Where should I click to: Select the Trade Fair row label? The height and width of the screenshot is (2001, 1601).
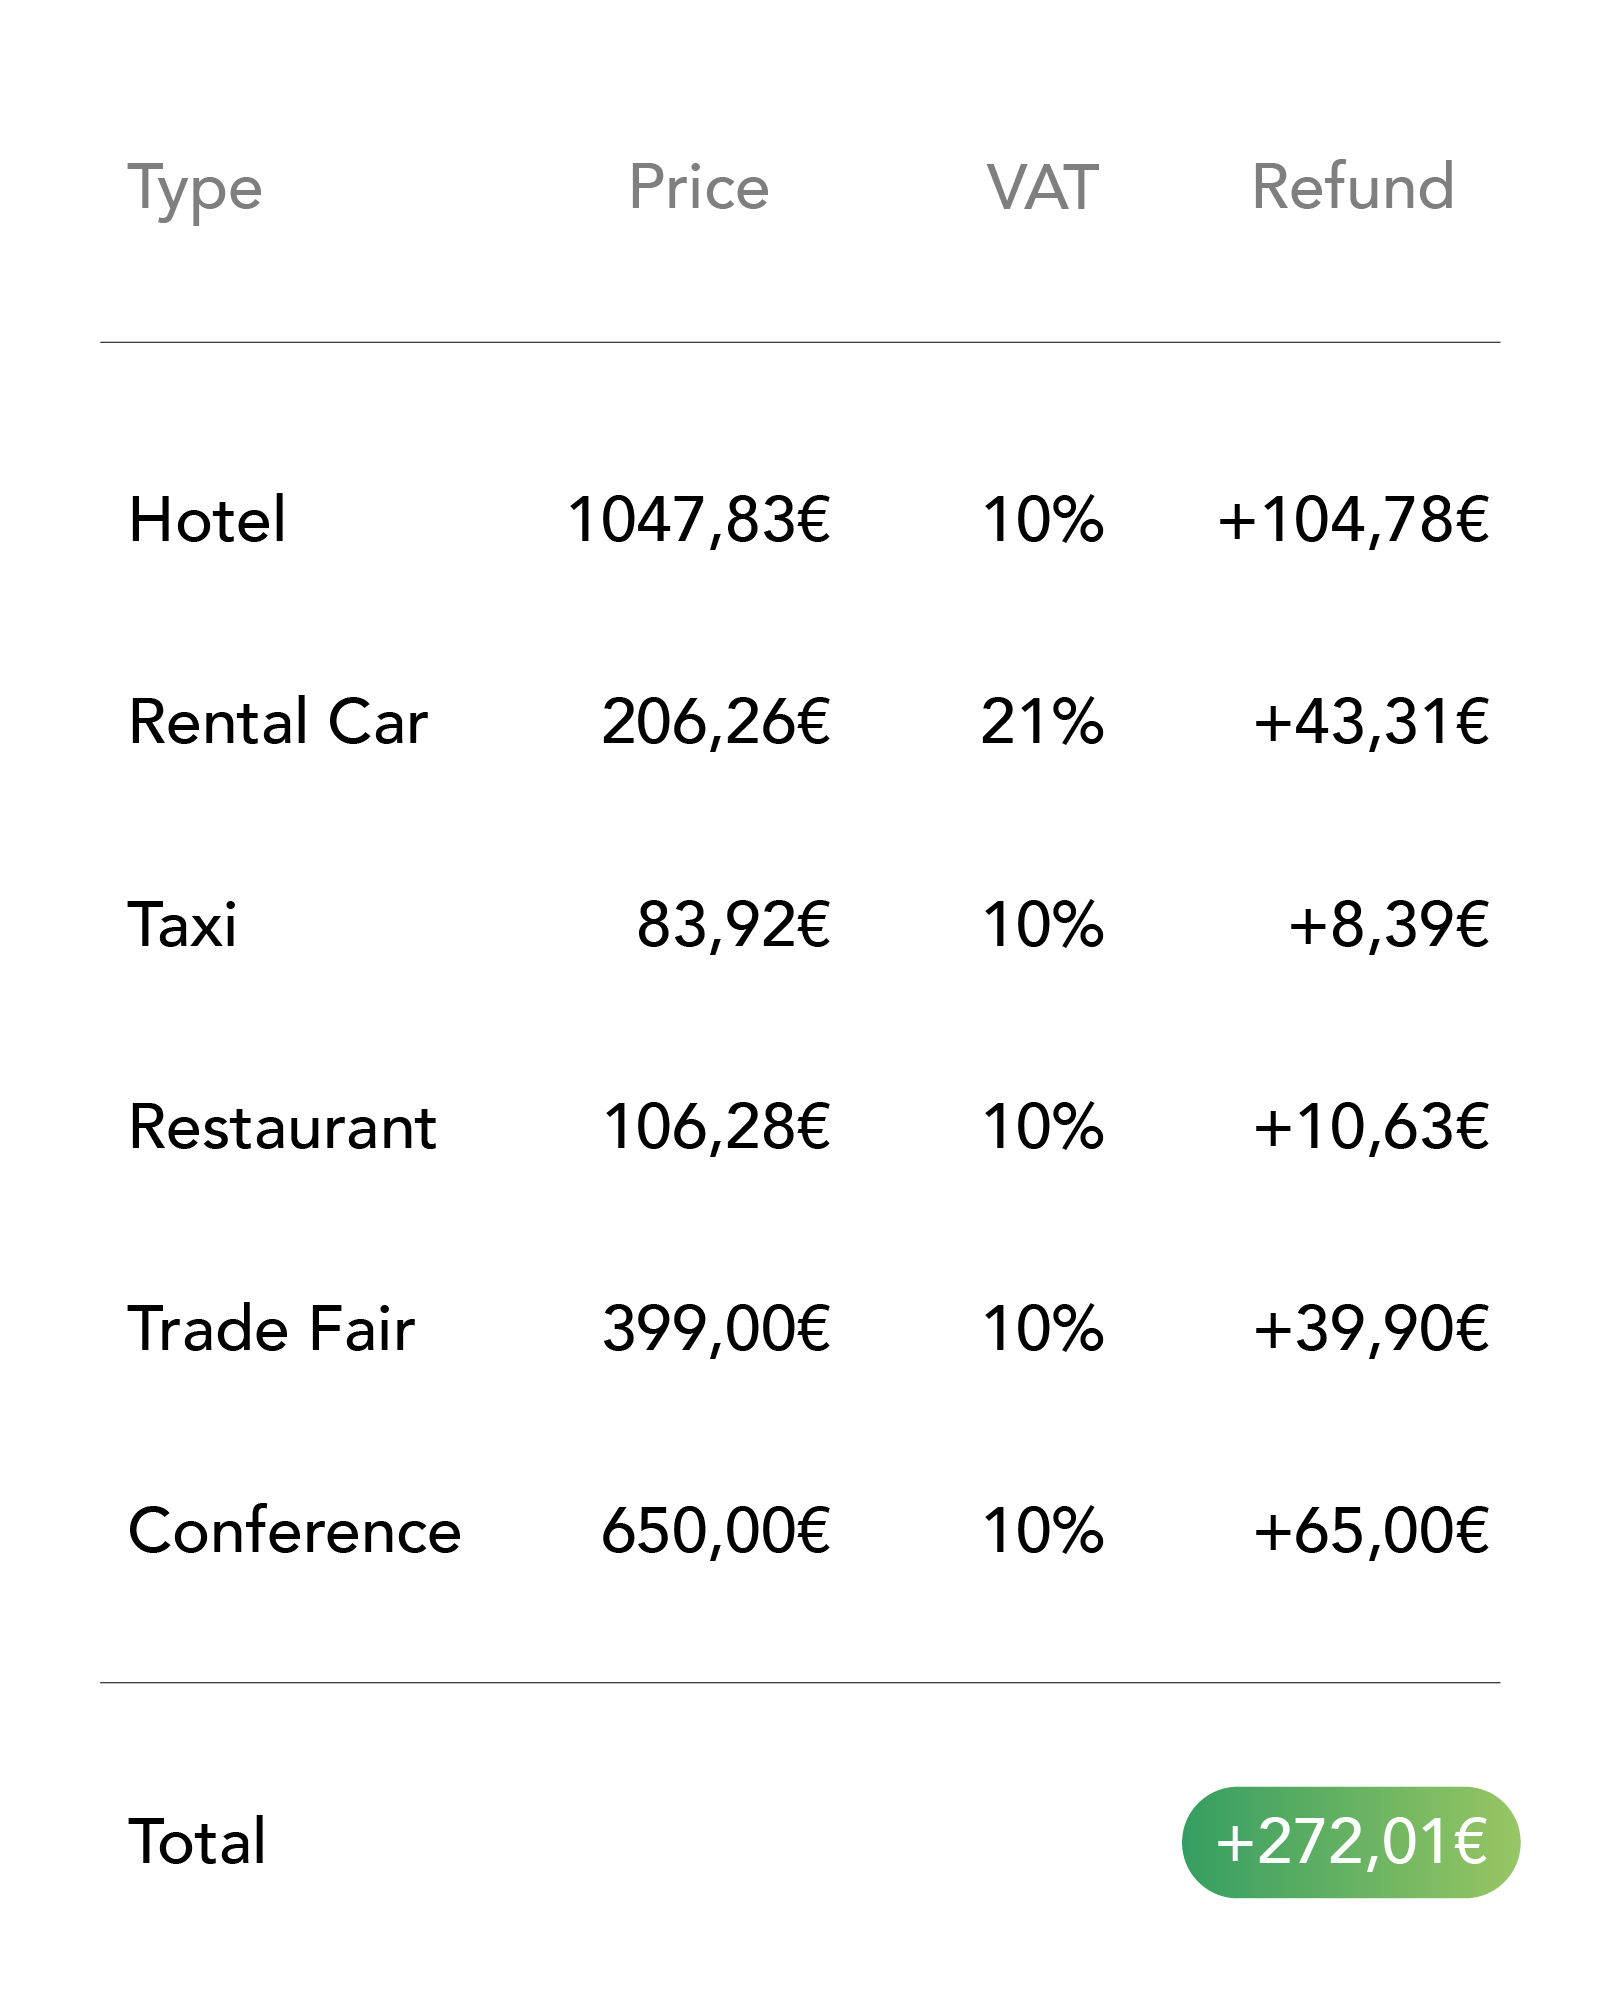[x=271, y=1329]
